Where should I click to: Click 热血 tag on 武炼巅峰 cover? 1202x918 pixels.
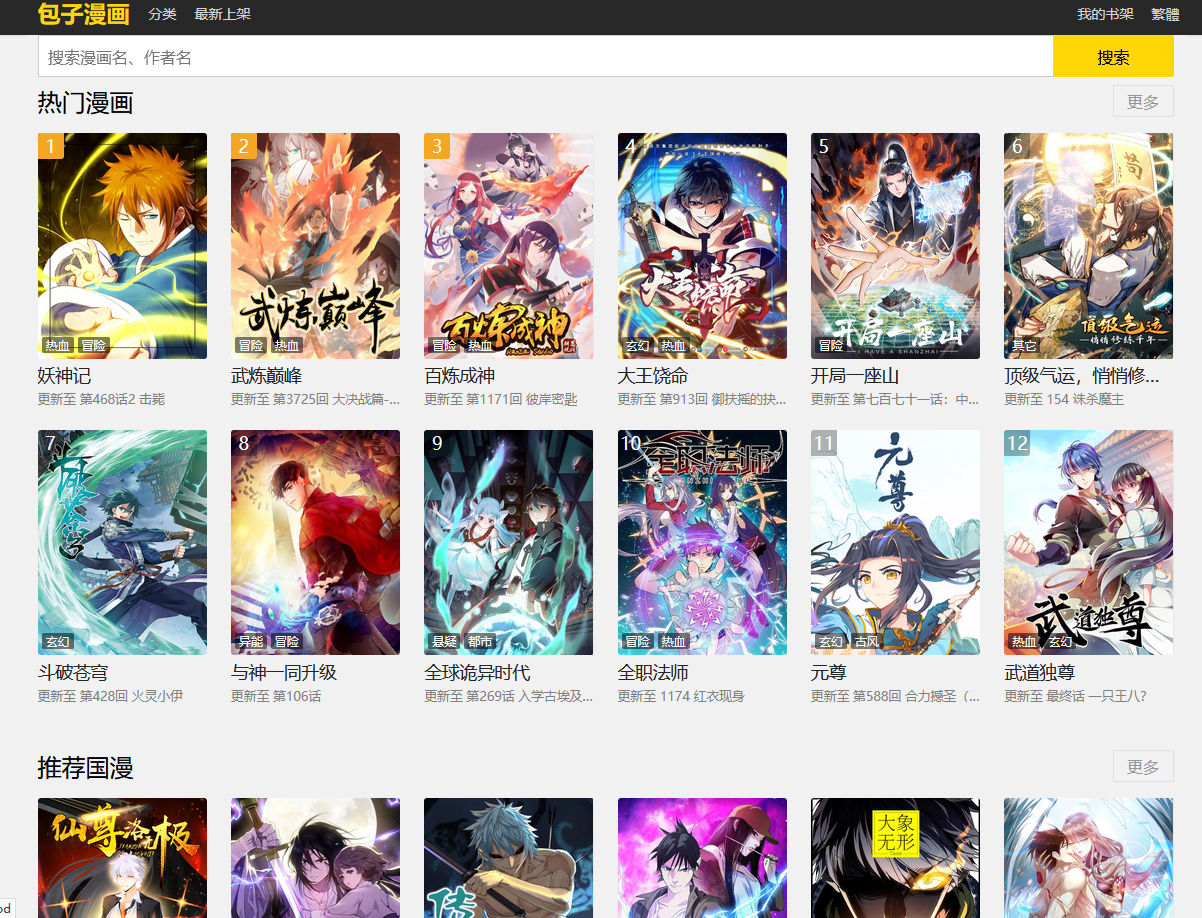point(286,345)
